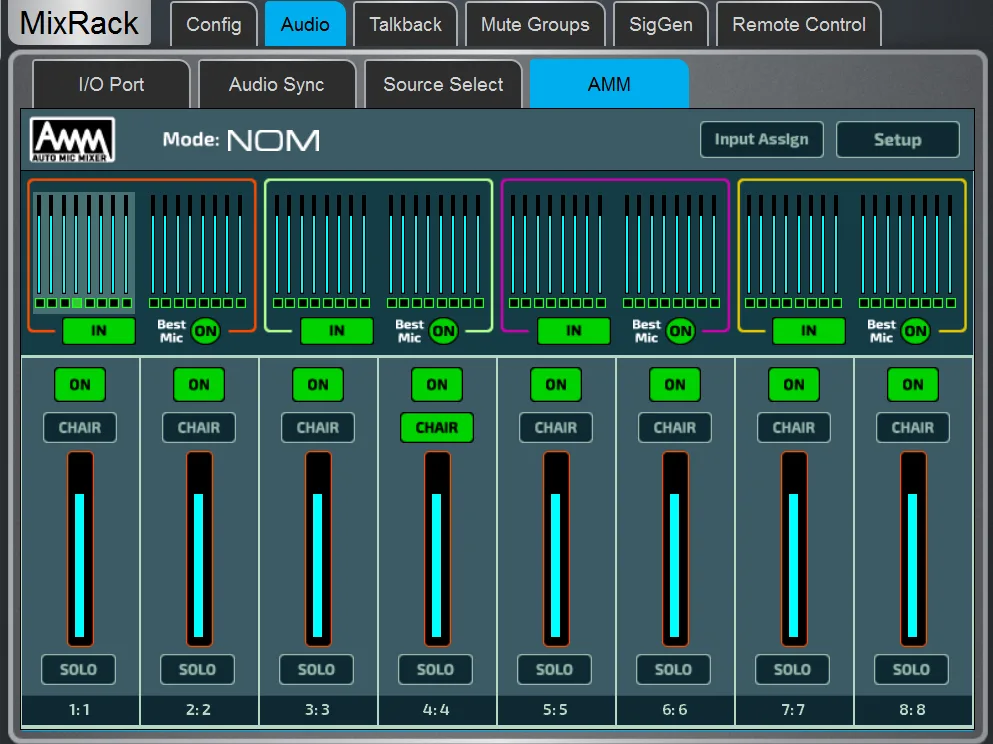
Task: Click the channel 8:8 priority slider
Action: coord(913,548)
